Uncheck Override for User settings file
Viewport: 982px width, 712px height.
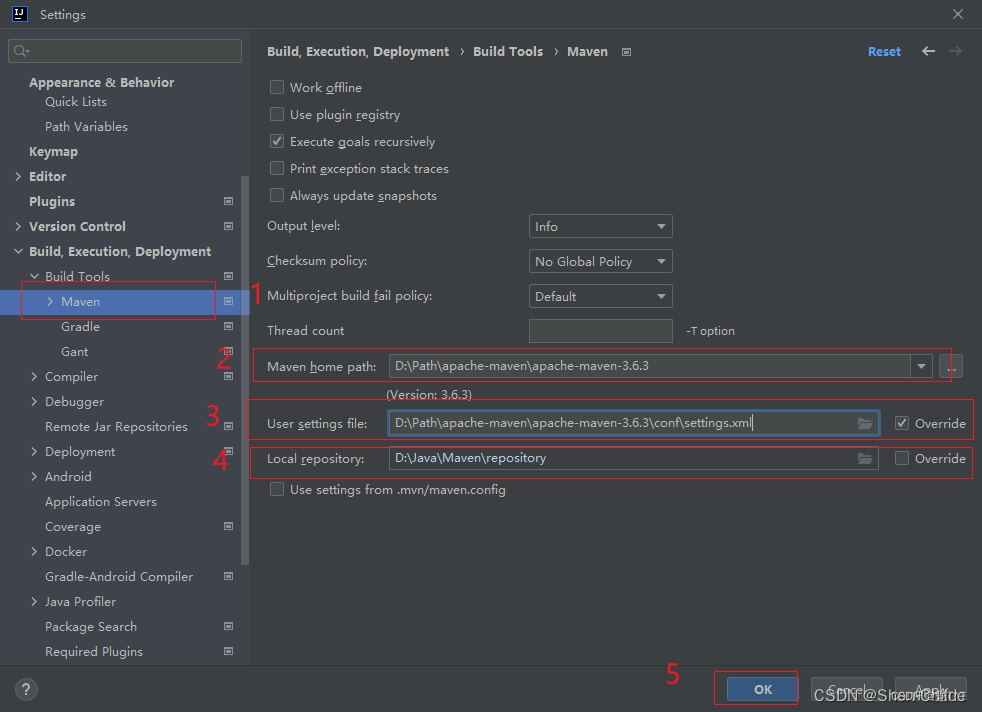click(902, 423)
